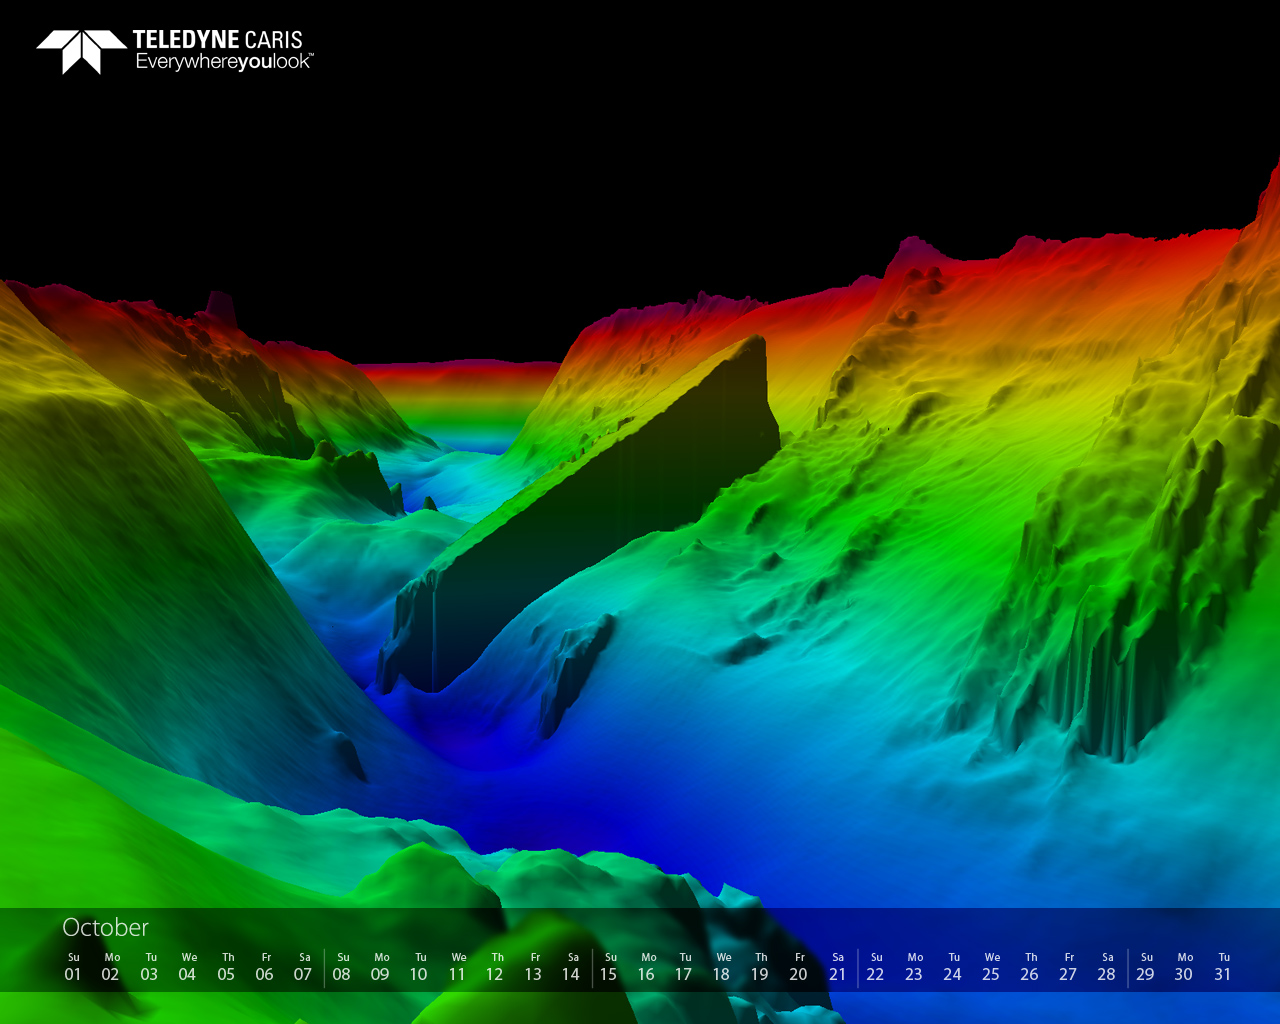Viewport: 1280px width, 1024px height.
Task: Select Tuesday 31 on the calendar
Action: point(1223,967)
